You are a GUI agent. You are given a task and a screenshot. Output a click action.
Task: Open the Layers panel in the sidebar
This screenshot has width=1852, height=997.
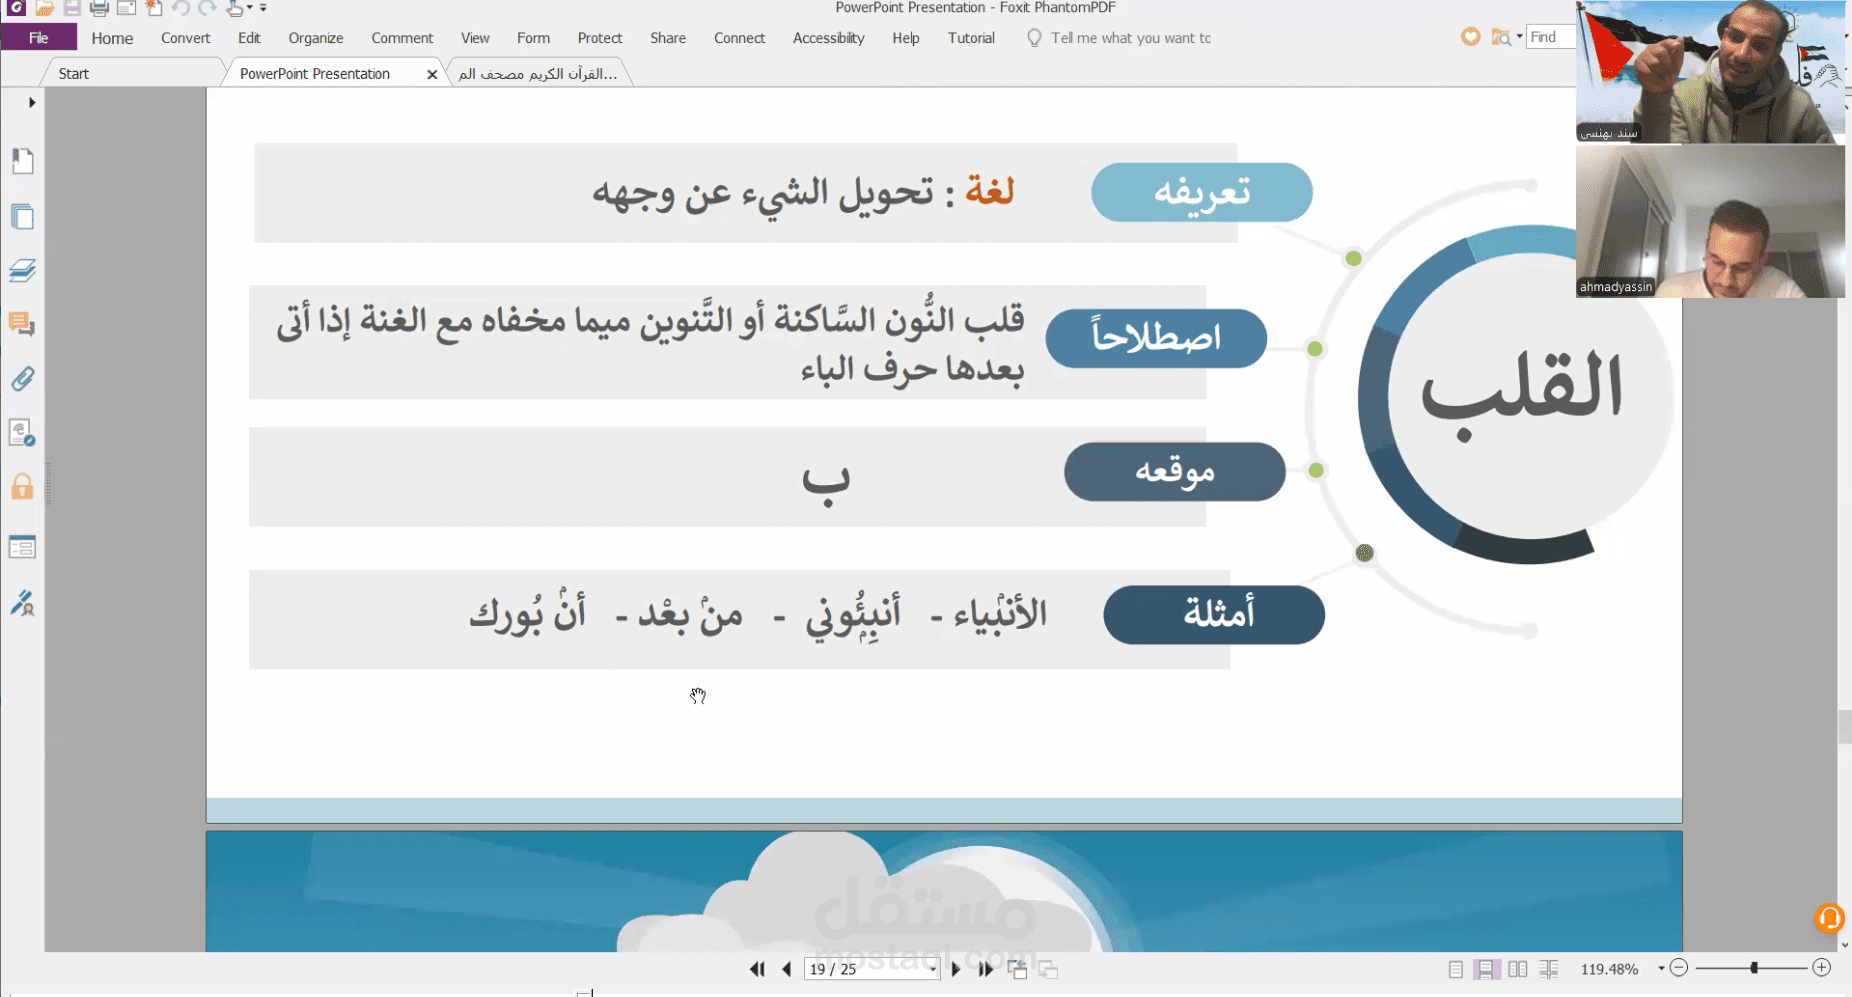(24, 270)
